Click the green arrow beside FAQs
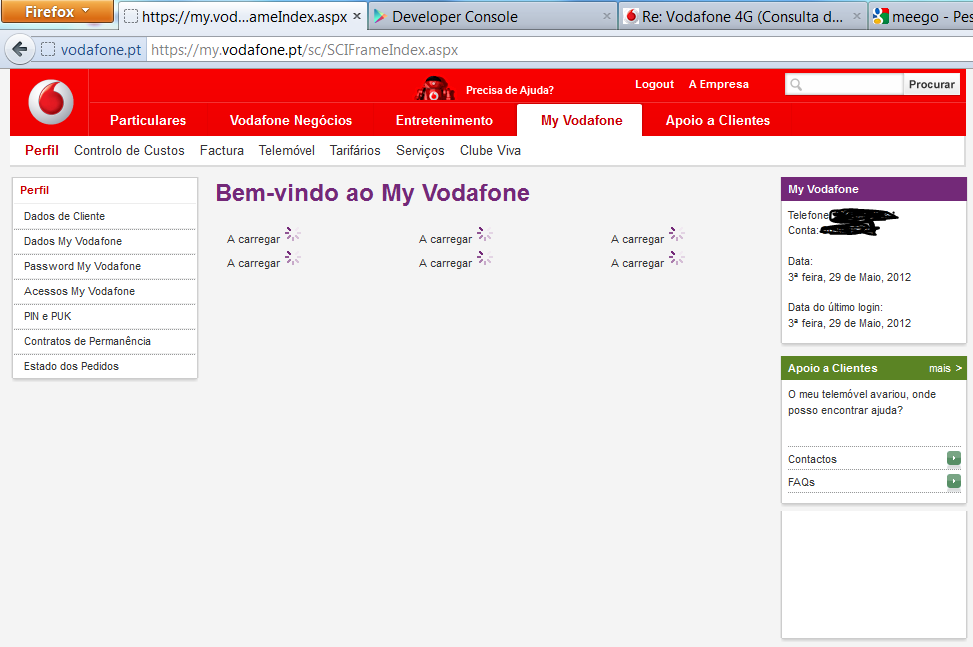973x647 pixels. 954,482
